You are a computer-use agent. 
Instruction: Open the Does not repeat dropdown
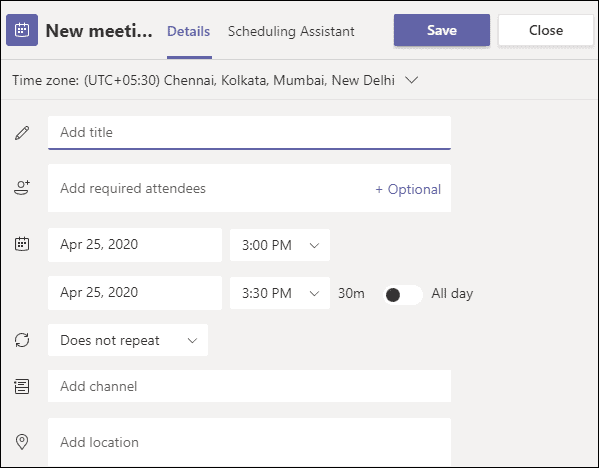pyautogui.click(x=128, y=340)
